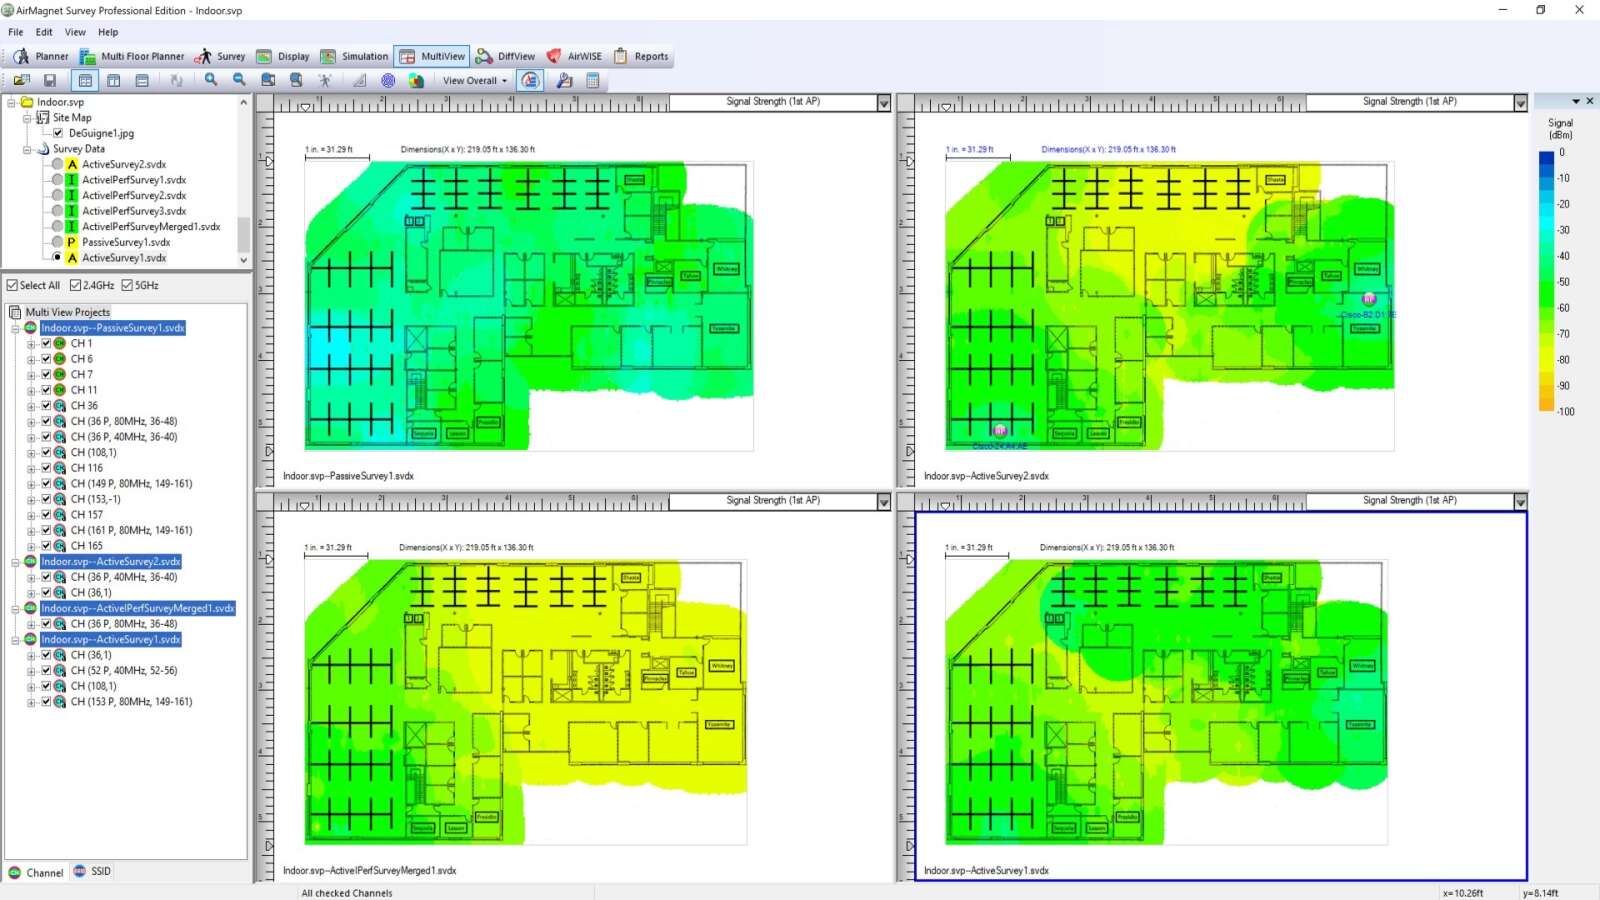Open the Survey mode
This screenshot has height=900, width=1600.
[220, 56]
